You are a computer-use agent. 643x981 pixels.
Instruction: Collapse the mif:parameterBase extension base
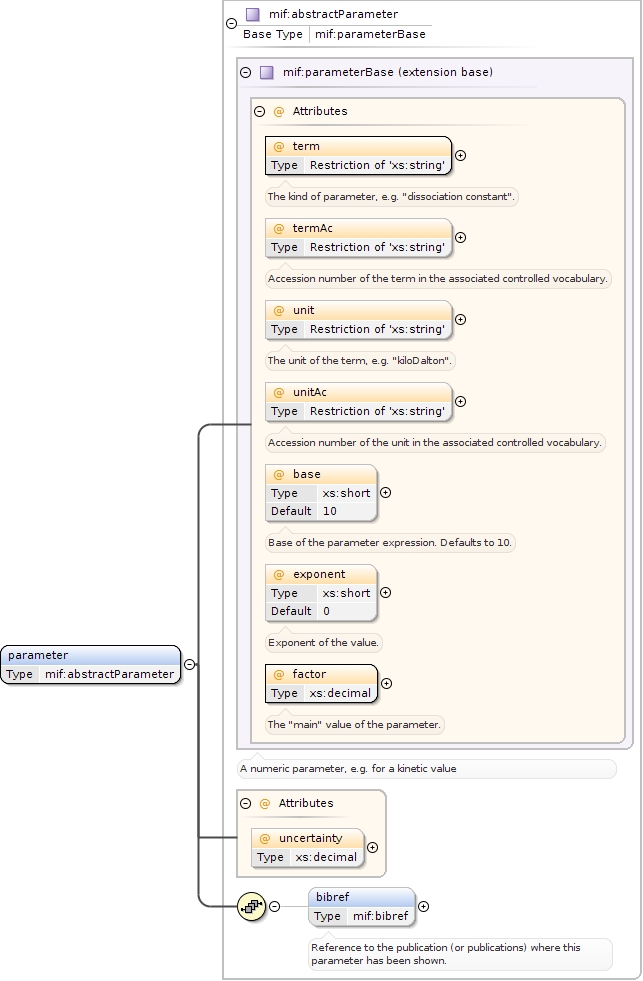pyautogui.click(x=246, y=72)
